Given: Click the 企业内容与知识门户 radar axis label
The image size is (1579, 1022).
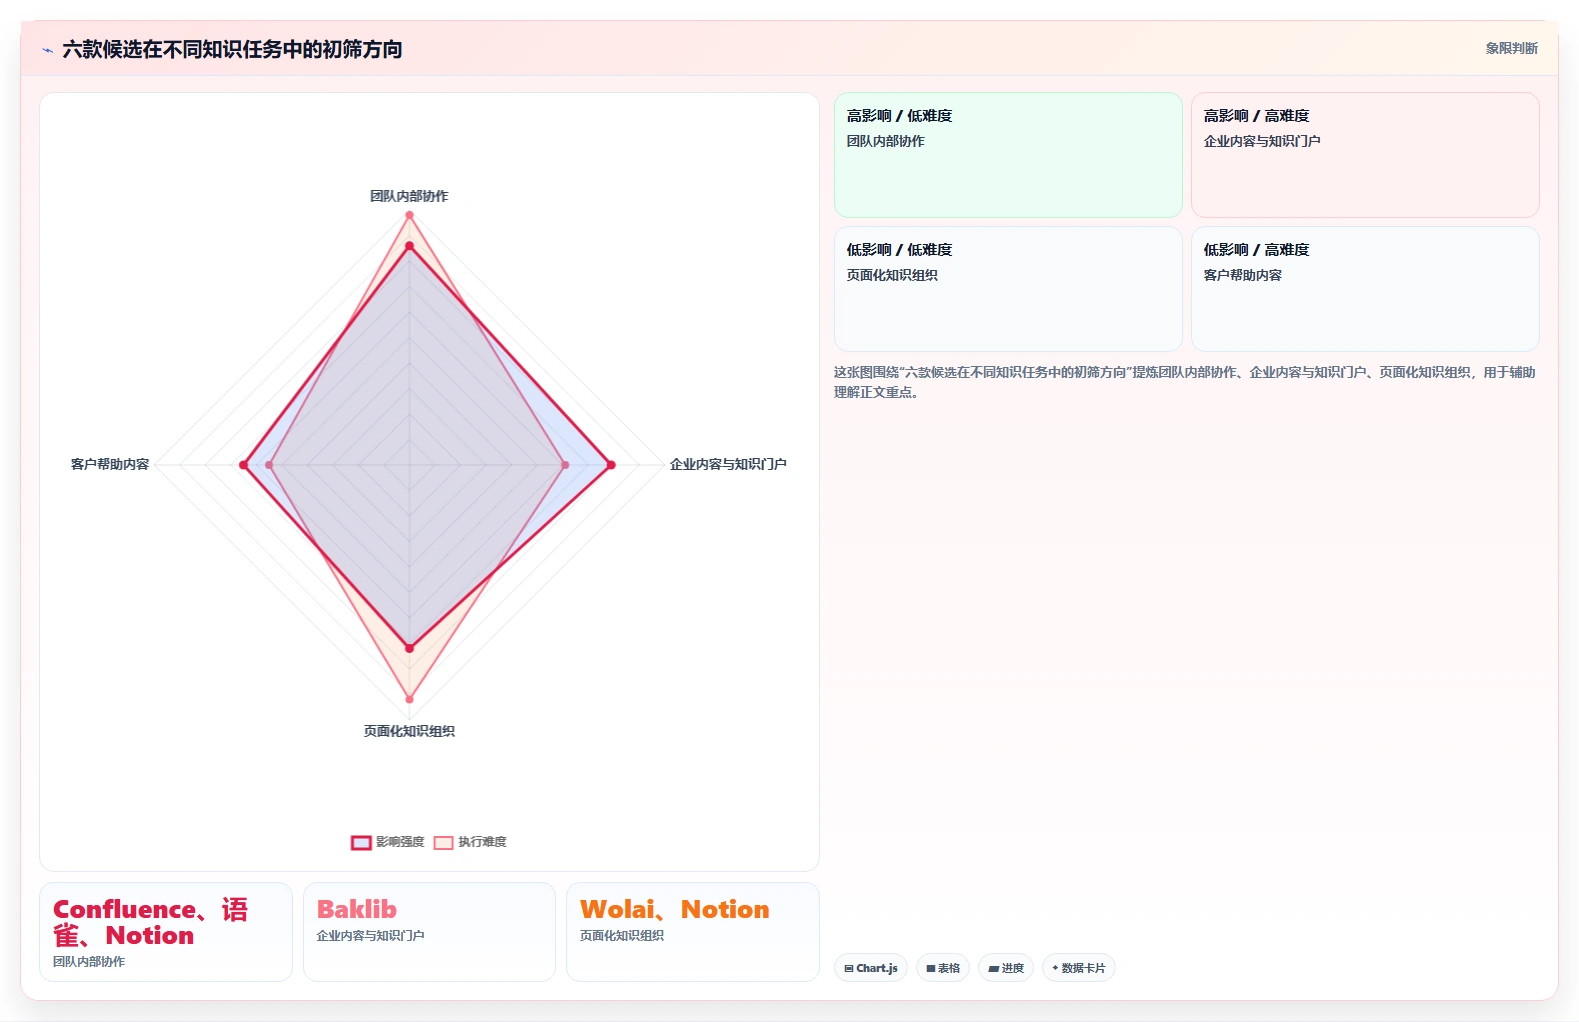Looking at the screenshot, I should [728, 464].
